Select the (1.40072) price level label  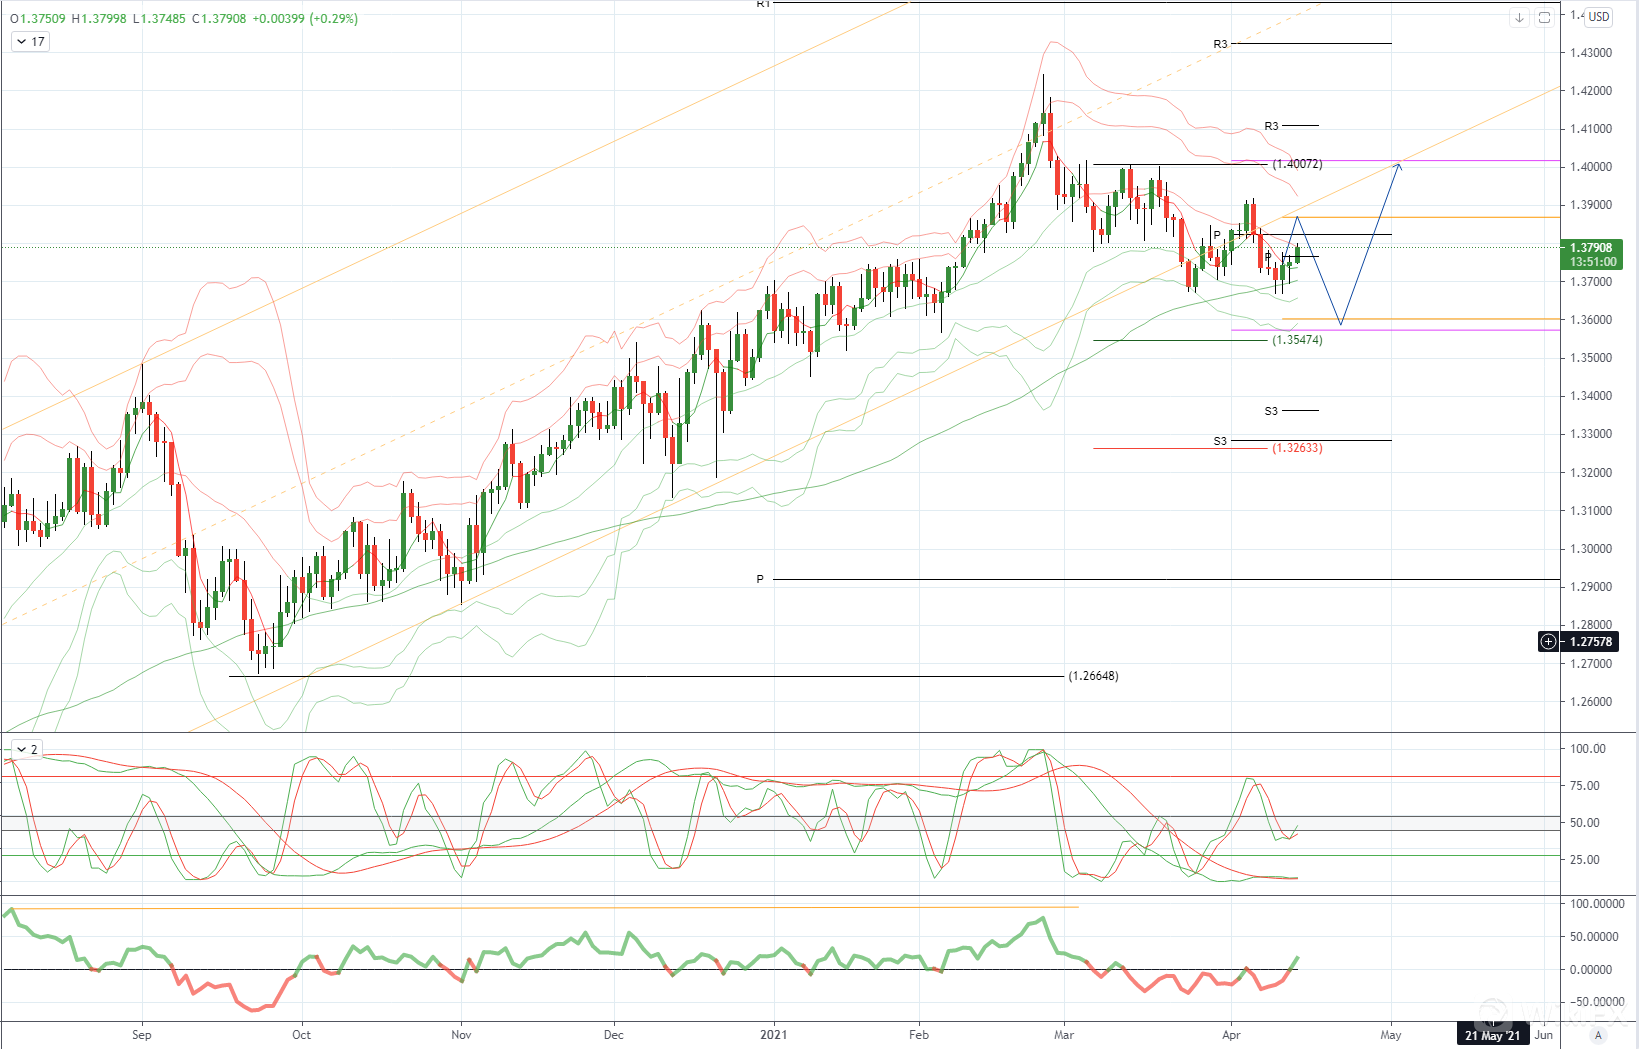click(x=1297, y=164)
